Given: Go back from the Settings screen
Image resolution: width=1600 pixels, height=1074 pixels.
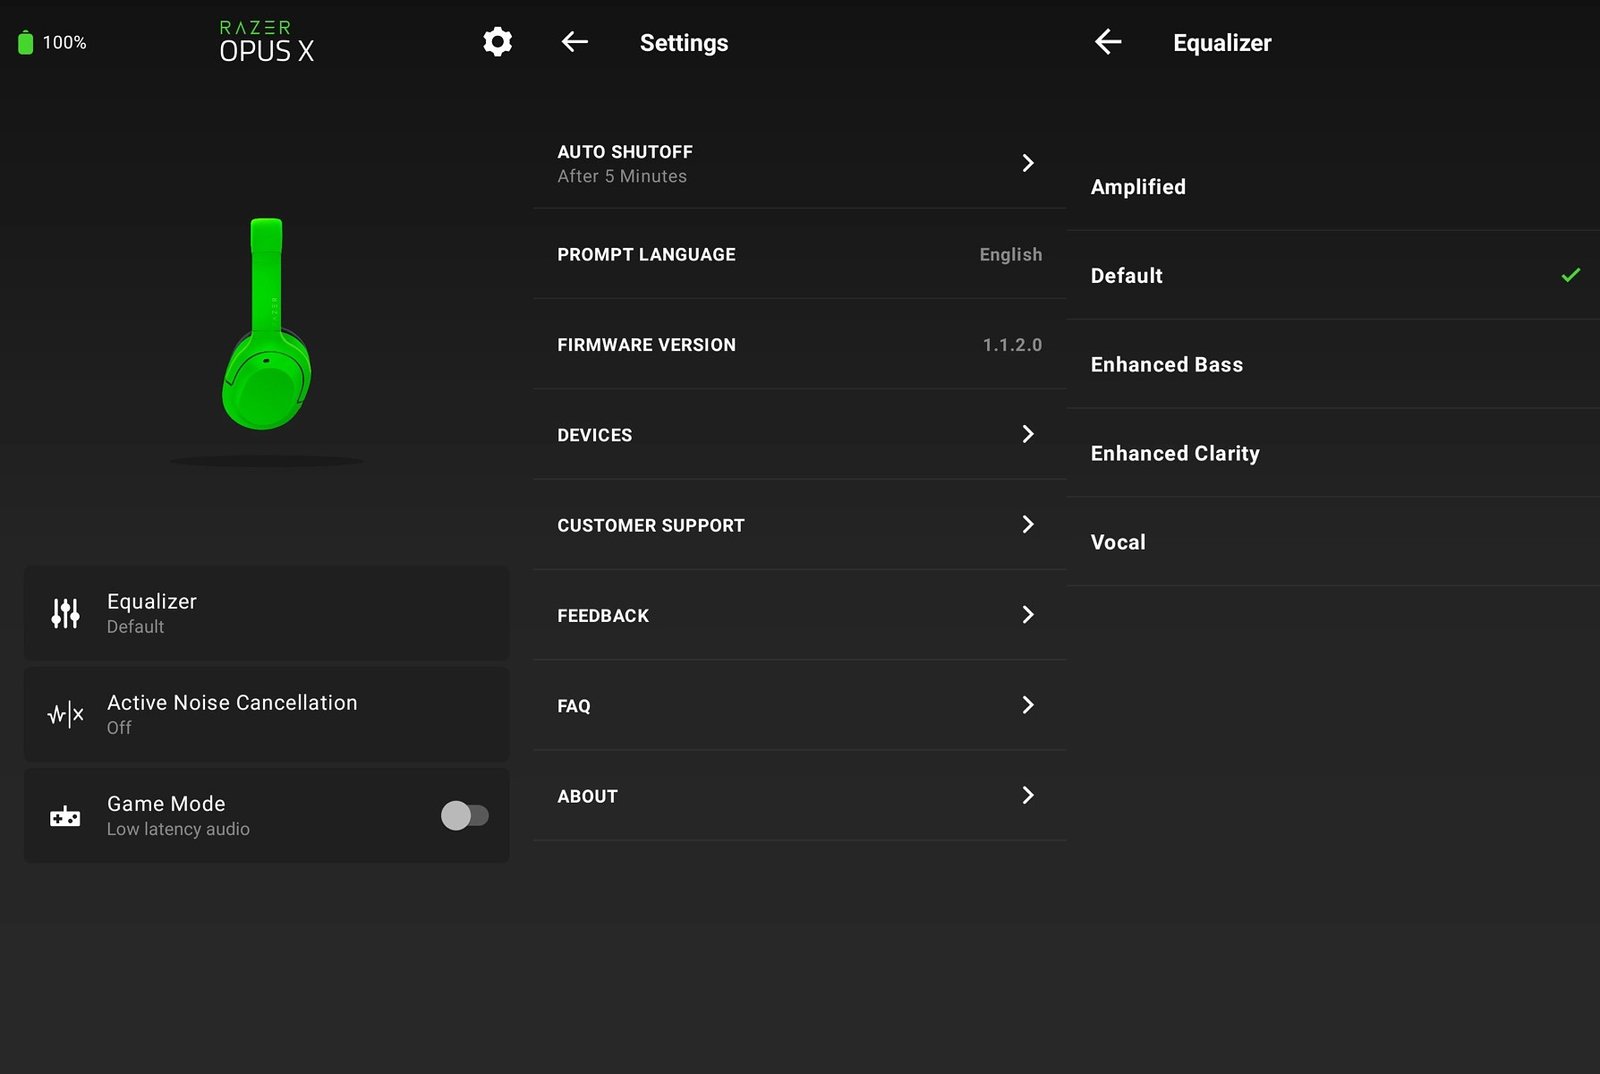Looking at the screenshot, I should (x=575, y=42).
